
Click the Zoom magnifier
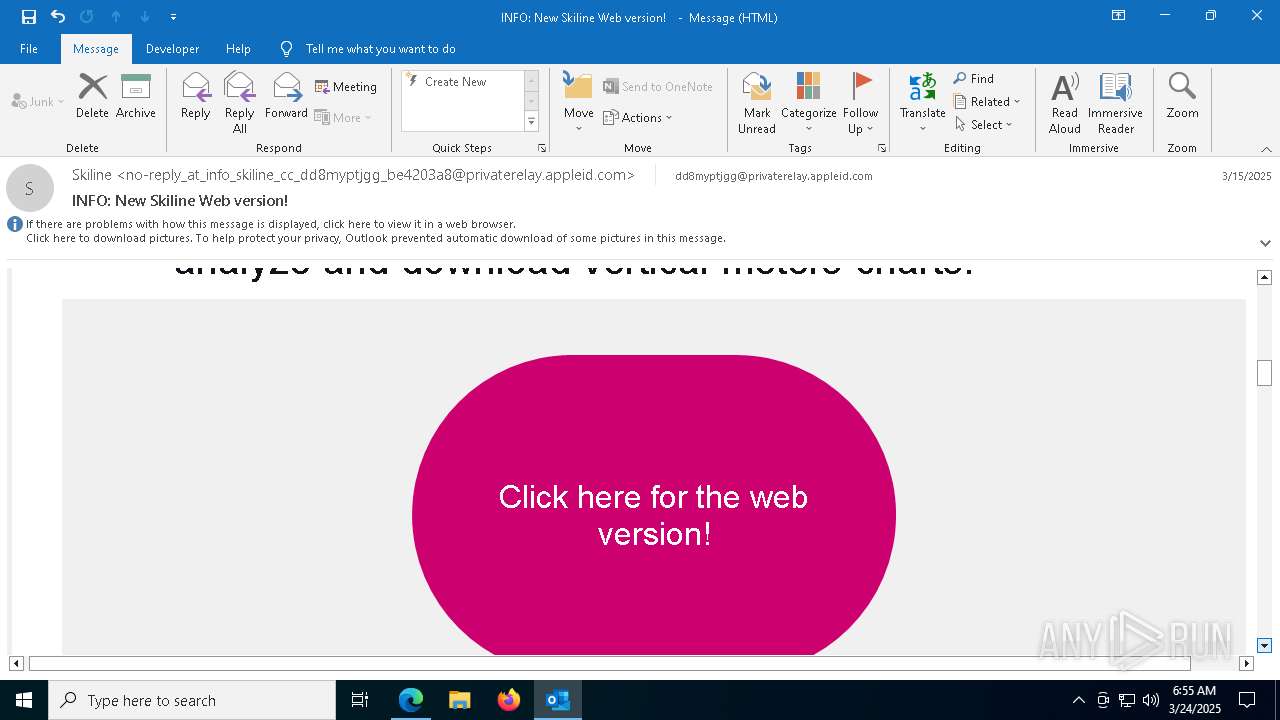(1182, 96)
